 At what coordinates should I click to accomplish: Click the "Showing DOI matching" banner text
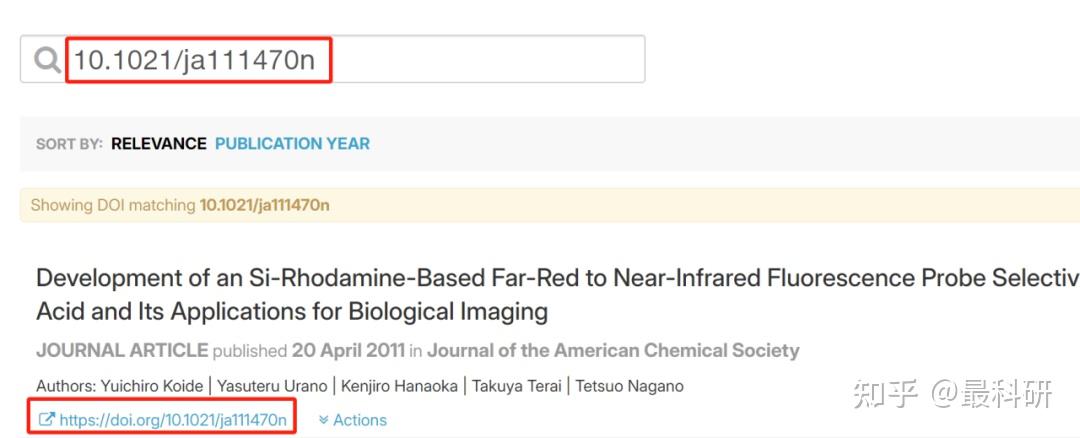[112, 205]
